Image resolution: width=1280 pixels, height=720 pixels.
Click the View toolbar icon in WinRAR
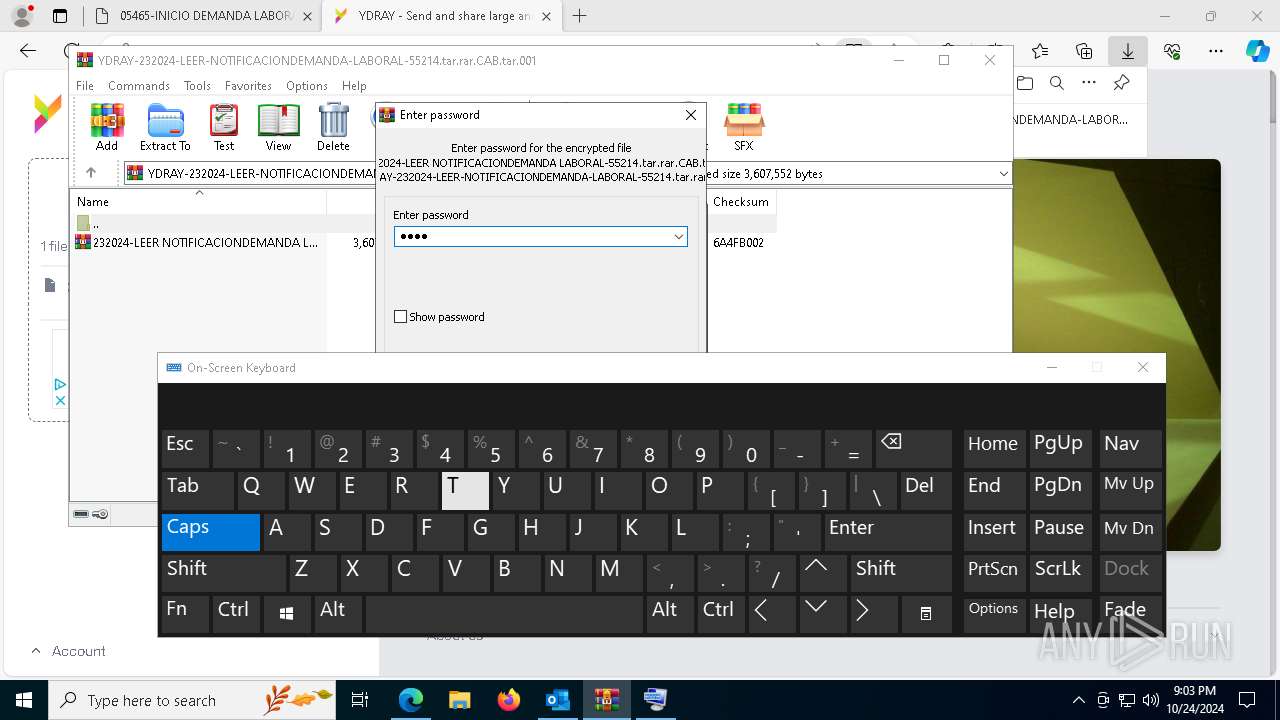(278, 126)
